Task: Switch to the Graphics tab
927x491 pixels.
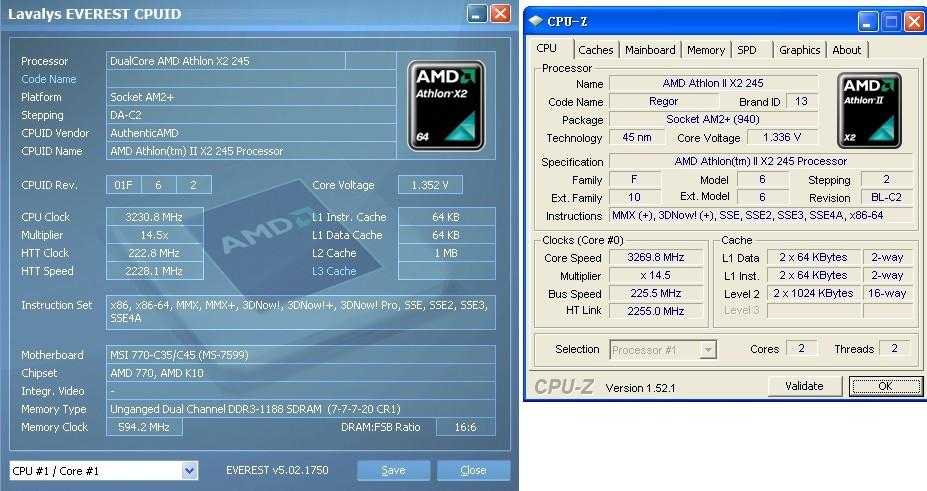Action: pos(799,50)
